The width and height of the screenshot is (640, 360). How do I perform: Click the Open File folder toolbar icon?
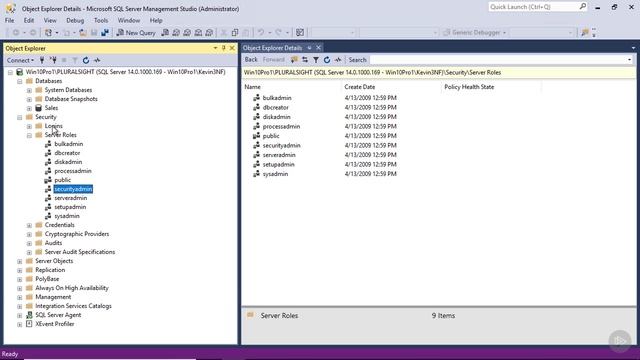coord(83,33)
